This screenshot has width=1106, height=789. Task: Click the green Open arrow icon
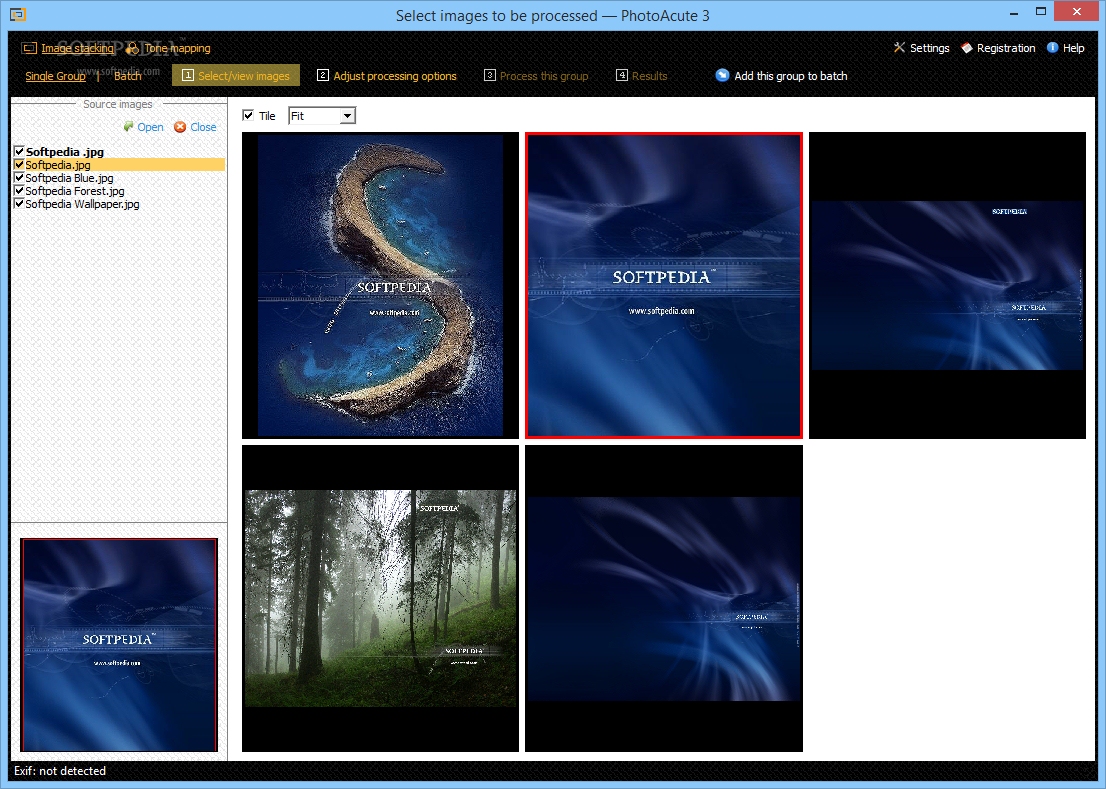point(128,126)
